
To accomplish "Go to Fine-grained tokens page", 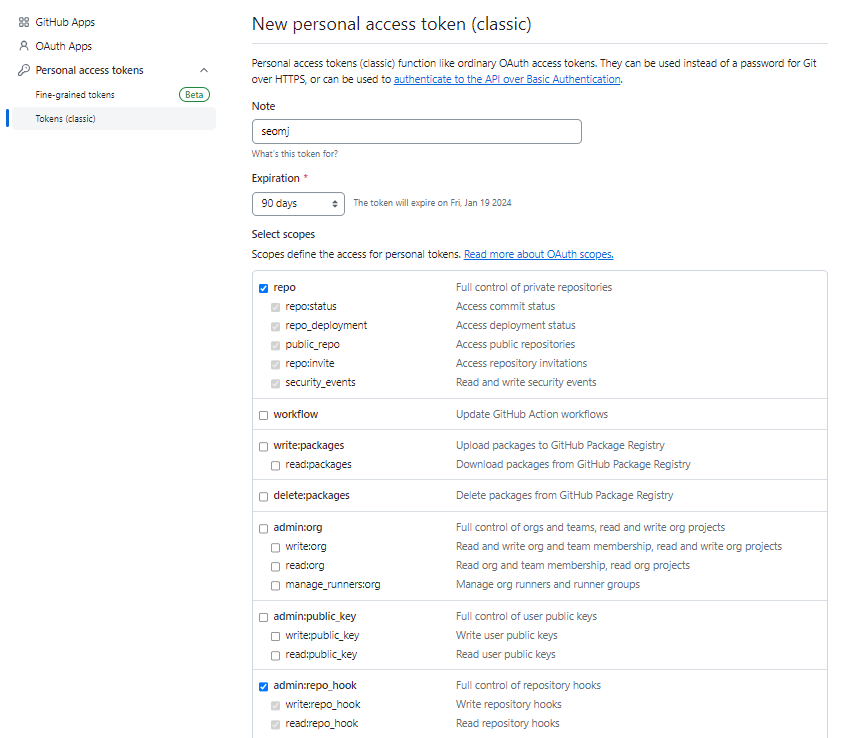I will click(75, 95).
